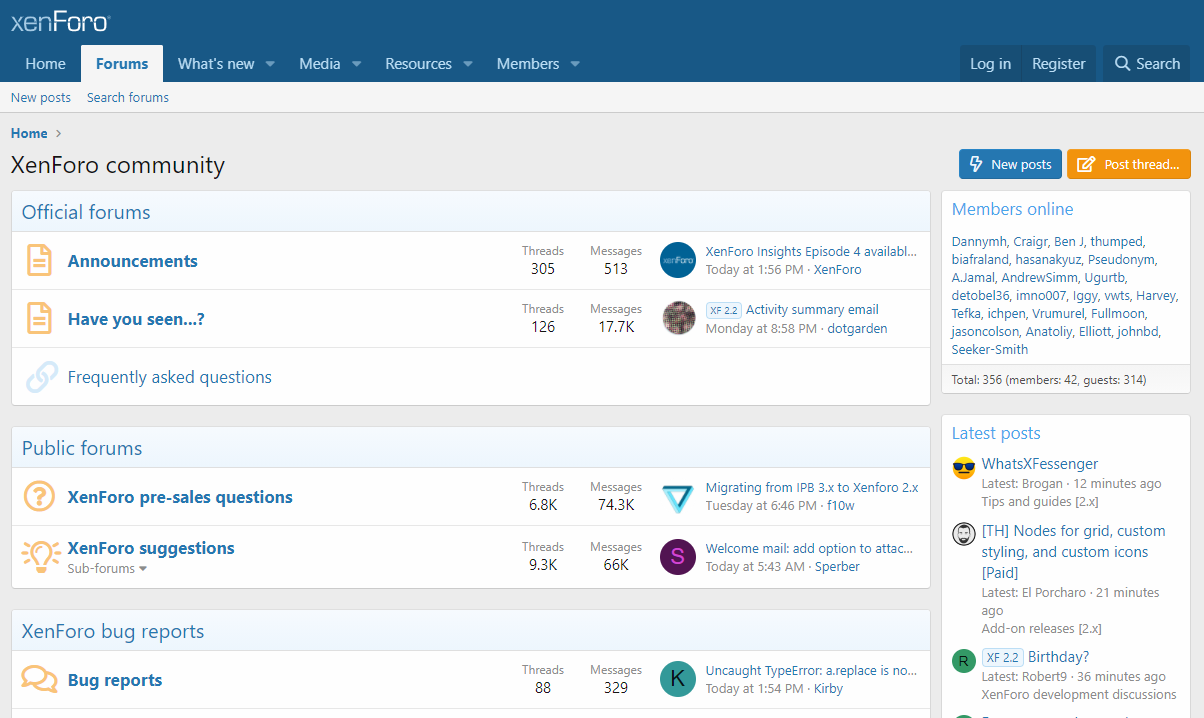
Task: Open the Resources tab
Action: [x=419, y=64]
